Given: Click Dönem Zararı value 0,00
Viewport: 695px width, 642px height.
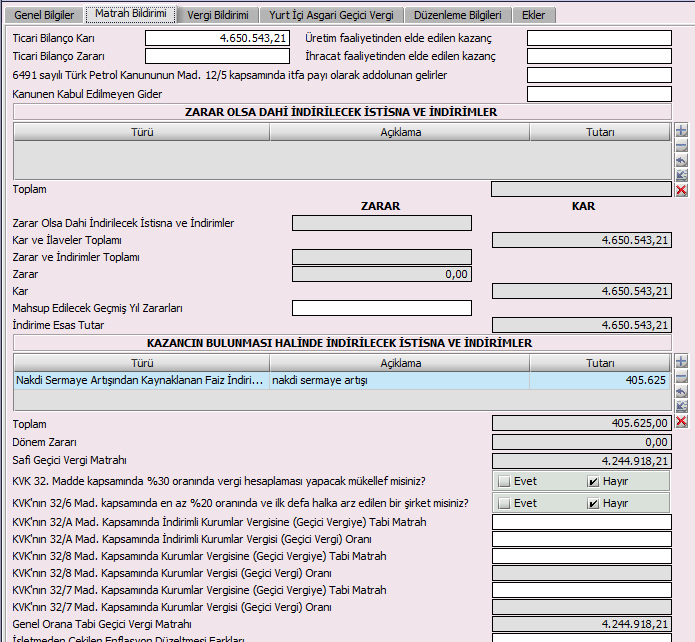Looking at the screenshot, I should [x=582, y=442].
